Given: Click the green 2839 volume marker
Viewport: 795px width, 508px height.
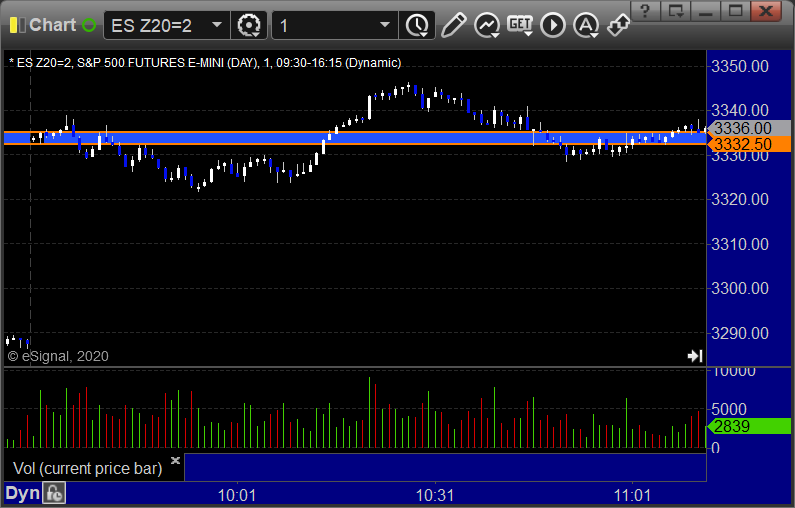Looking at the screenshot, I should pos(749,426).
